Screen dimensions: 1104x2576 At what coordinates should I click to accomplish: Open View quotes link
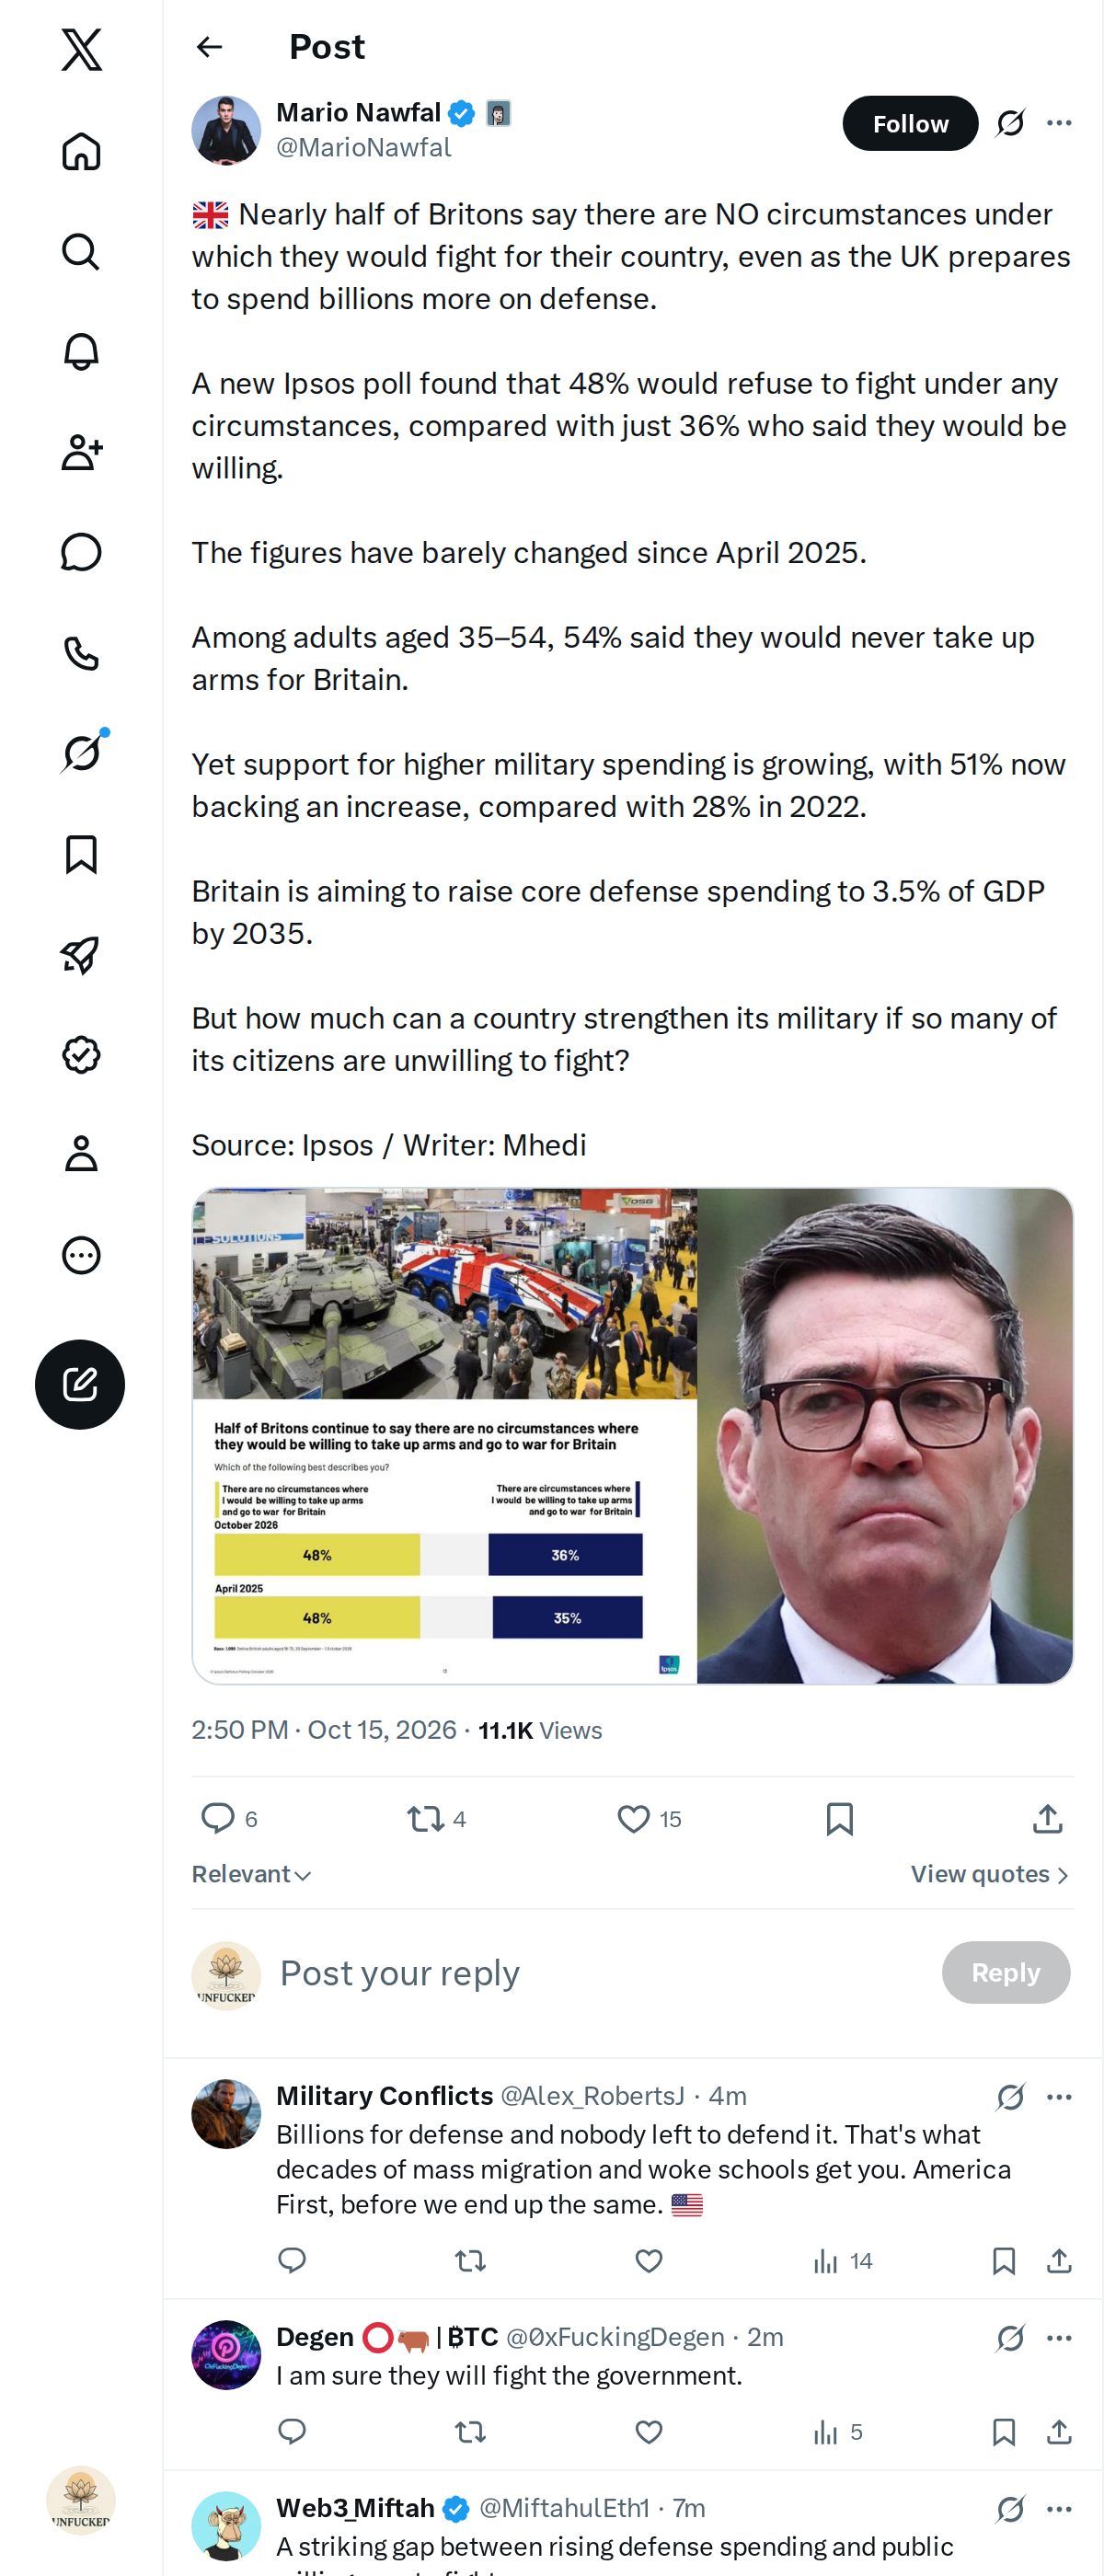click(990, 1874)
